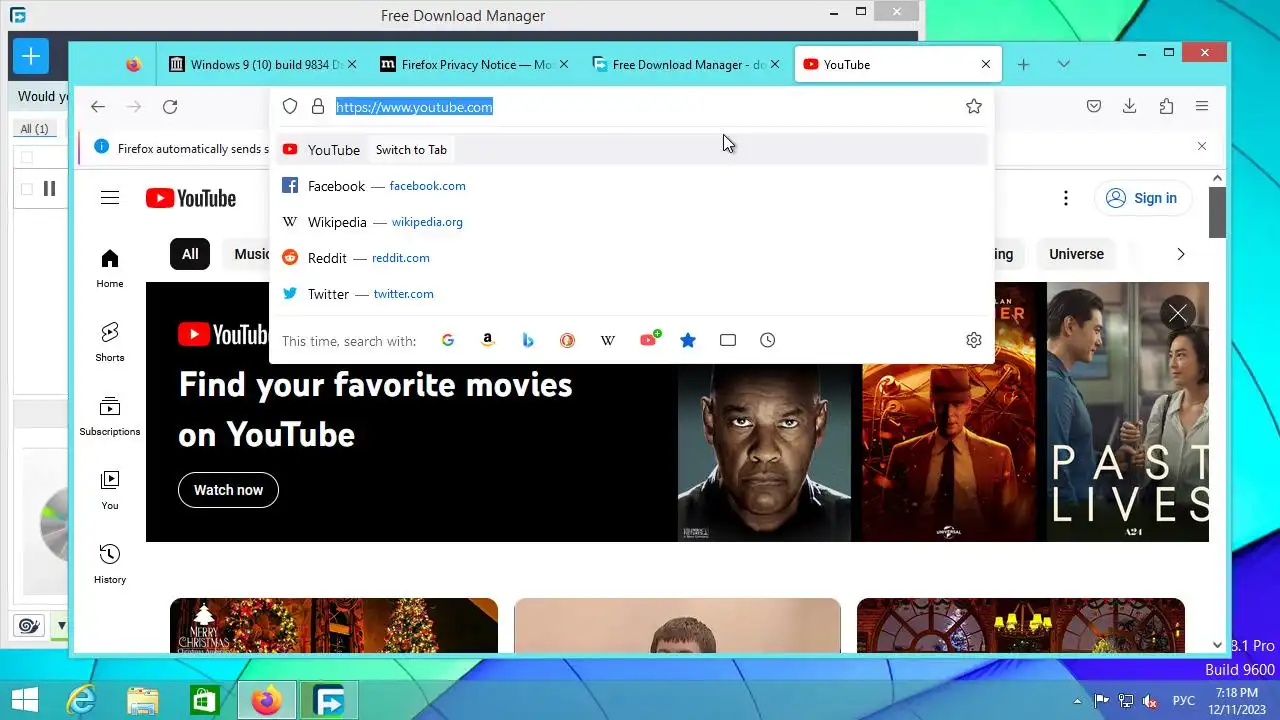1280x720 pixels.
Task: Dismiss Firefox notification bar X
Action: coord(1202,146)
